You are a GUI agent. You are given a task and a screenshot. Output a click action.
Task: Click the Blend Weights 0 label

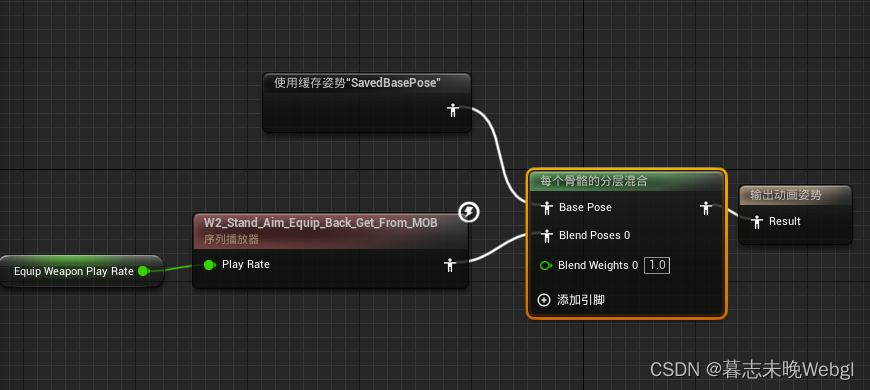pos(598,266)
